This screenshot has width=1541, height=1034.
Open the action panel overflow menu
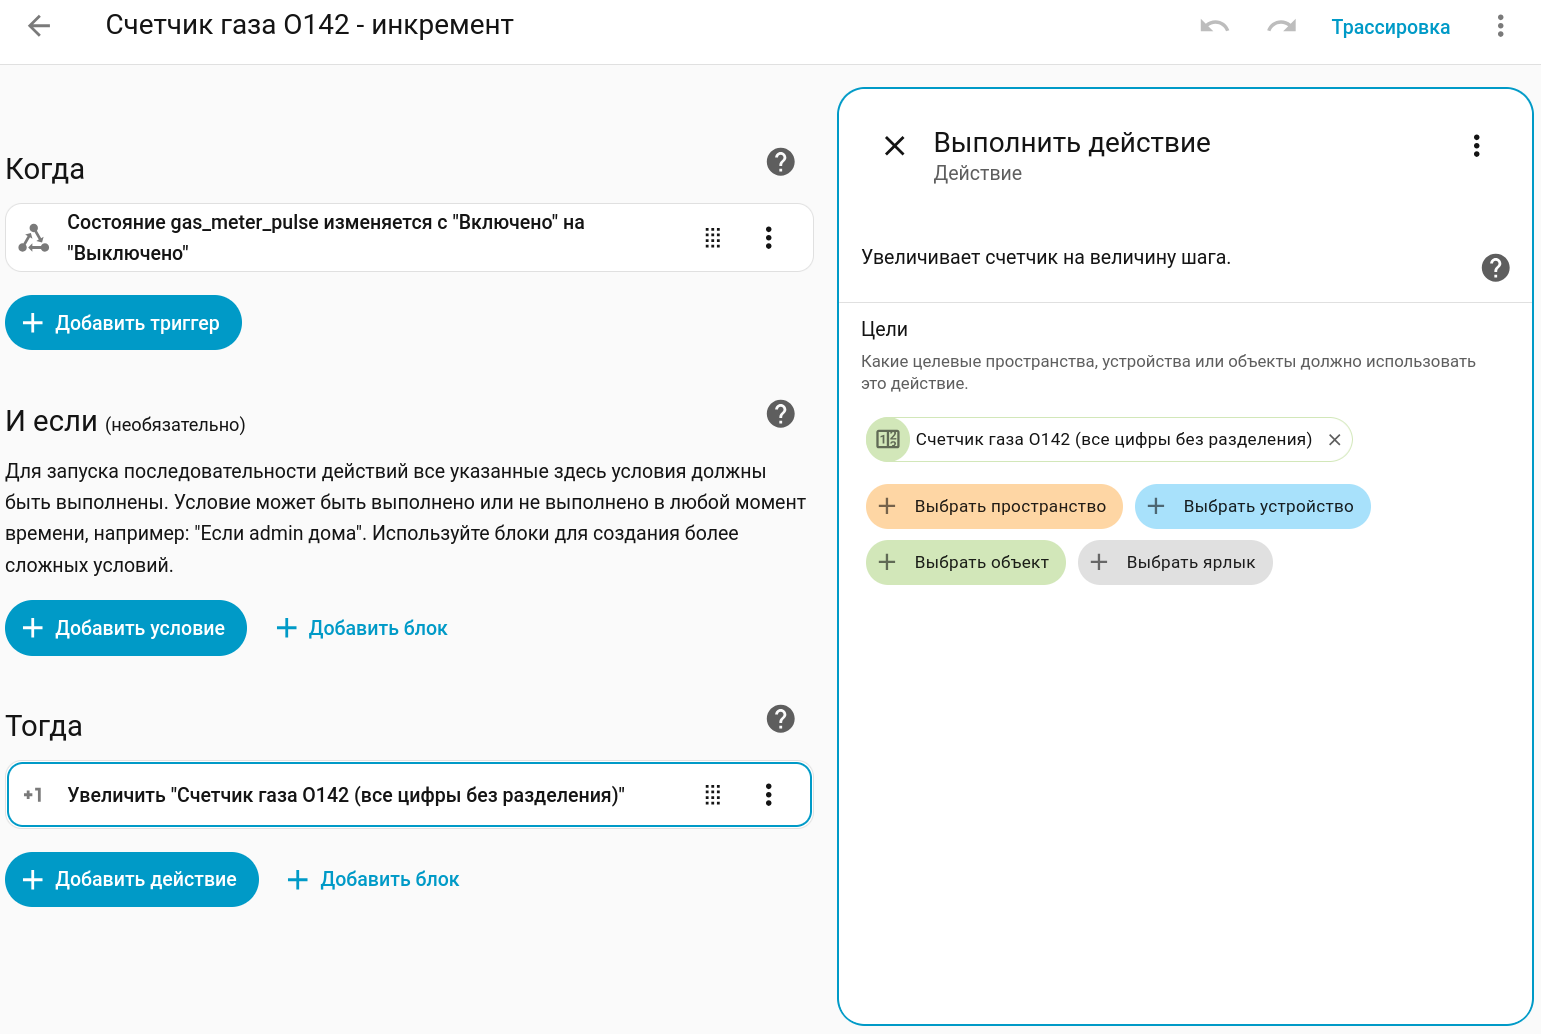pyautogui.click(x=1476, y=146)
